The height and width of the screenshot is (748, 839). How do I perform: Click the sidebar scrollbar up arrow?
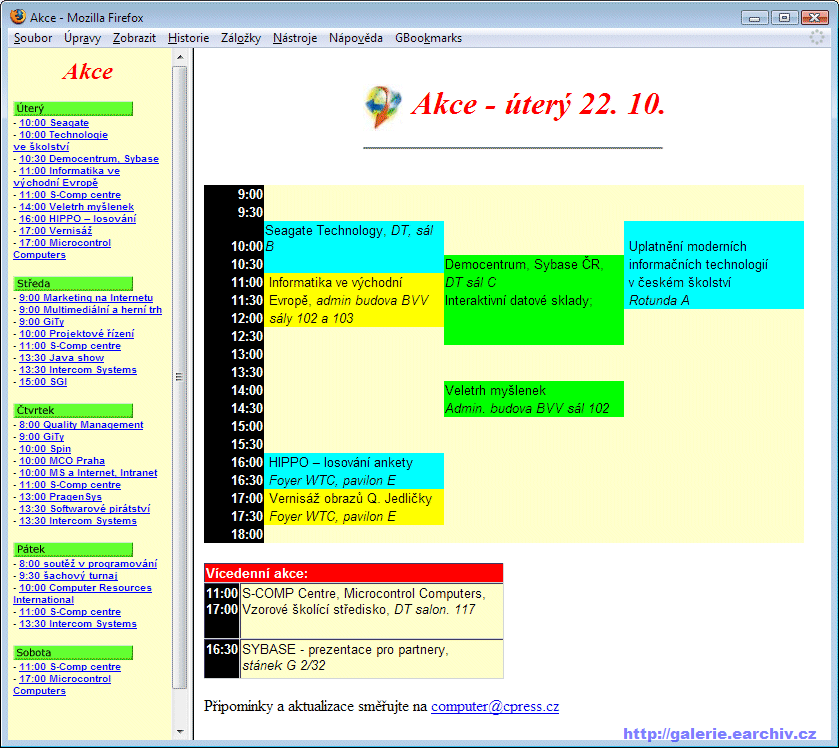click(180, 57)
